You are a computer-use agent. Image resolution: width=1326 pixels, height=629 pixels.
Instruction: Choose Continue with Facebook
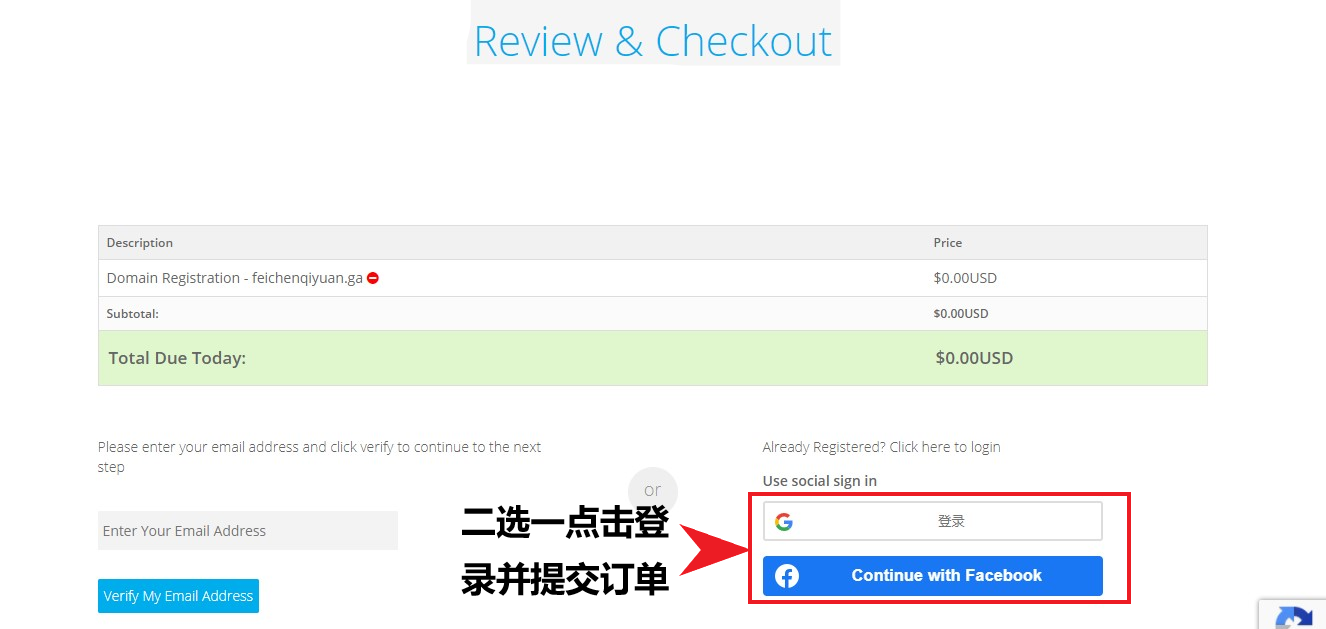pyautogui.click(x=933, y=576)
